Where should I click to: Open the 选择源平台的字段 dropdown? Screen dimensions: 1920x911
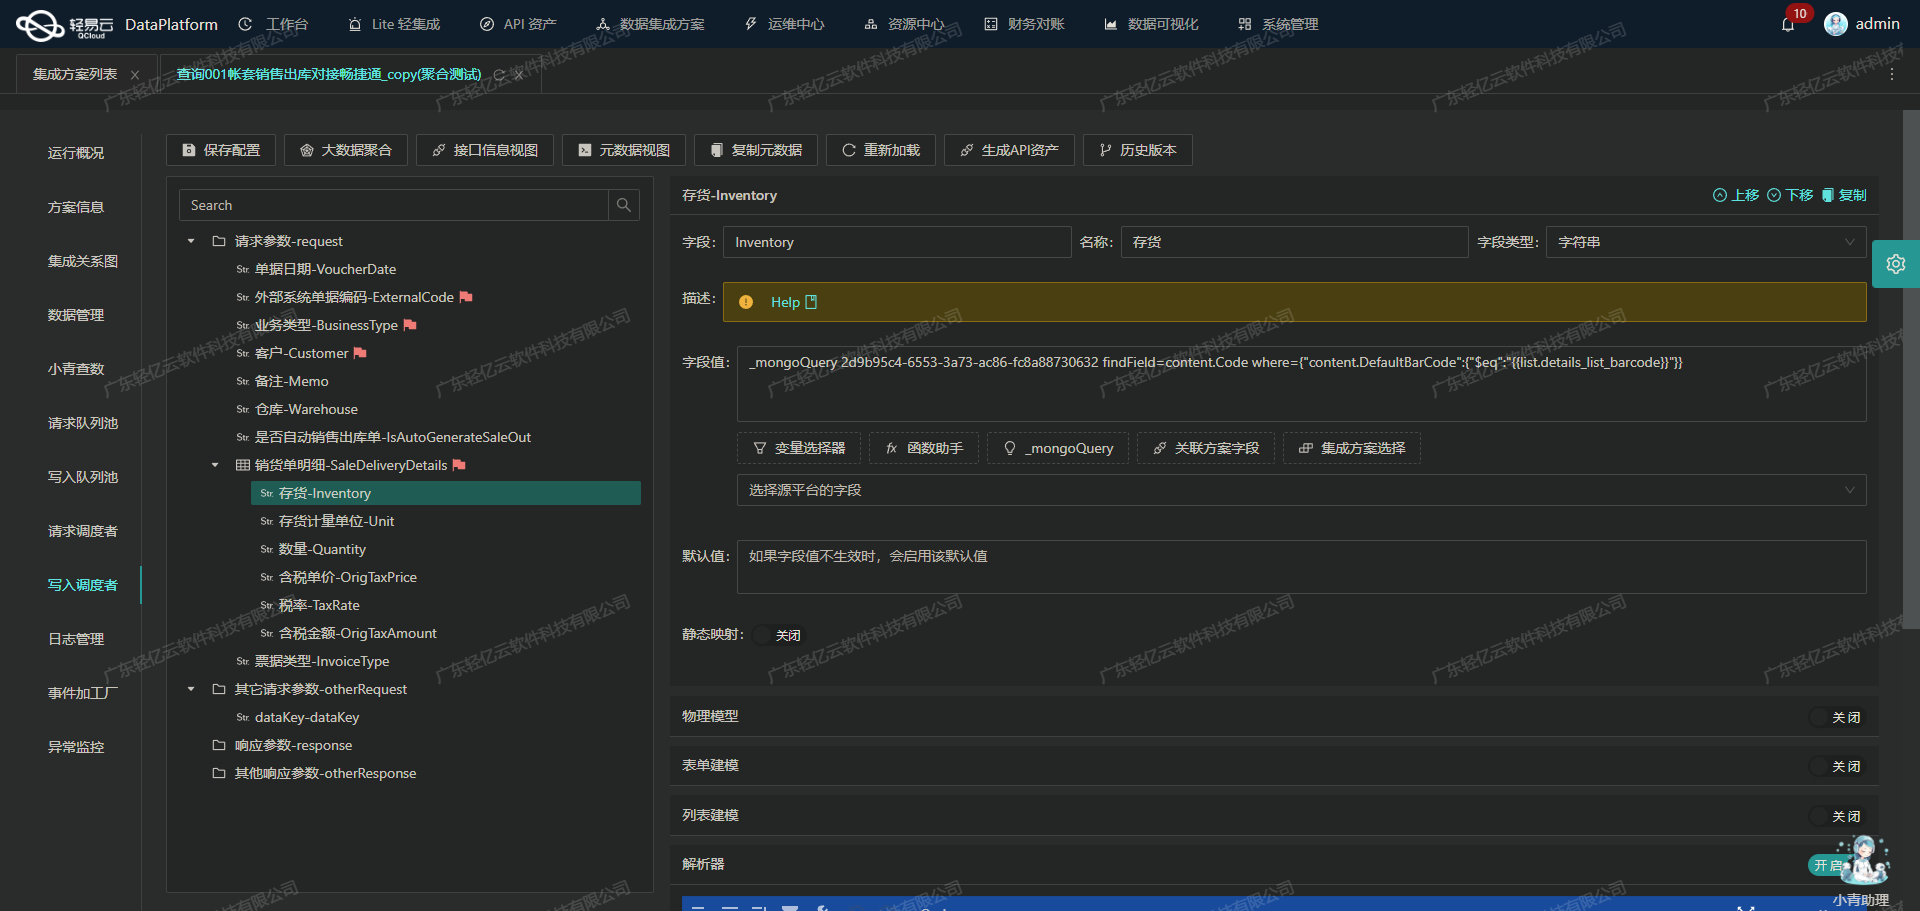pyautogui.click(x=1300, y=490)
